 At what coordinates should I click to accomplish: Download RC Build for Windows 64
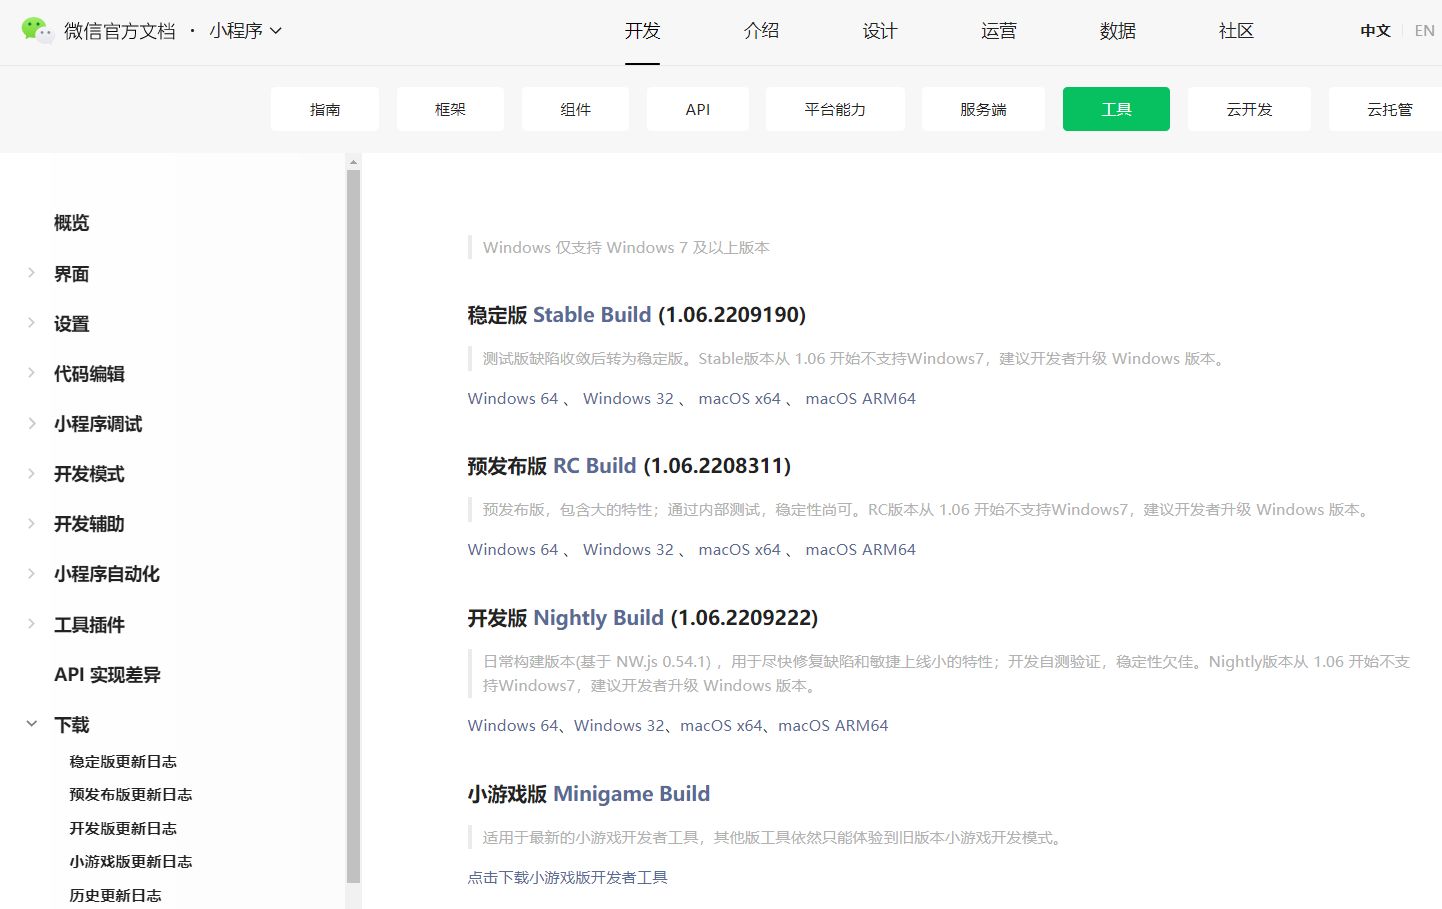click(x=513, y=549)
